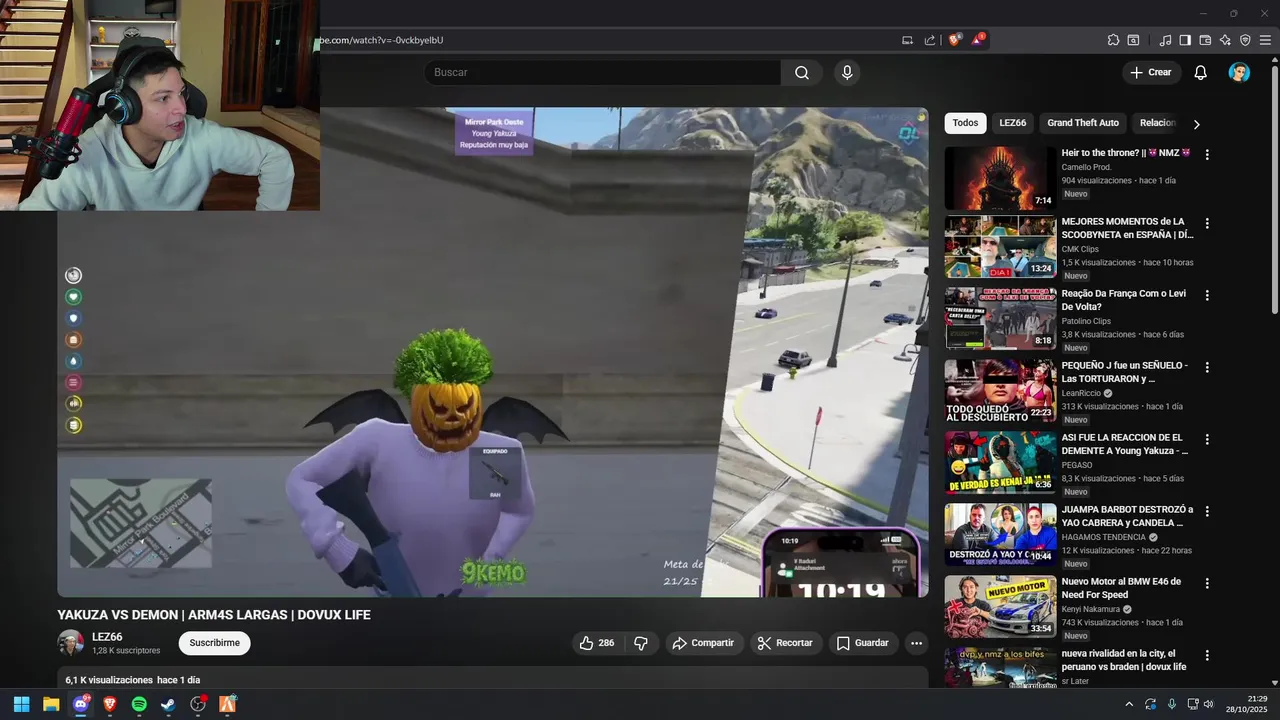Focus the 'Buscar' search field
Viewport: 1280px width, 720px height.
pyautogui.click(x=602, y=72)
